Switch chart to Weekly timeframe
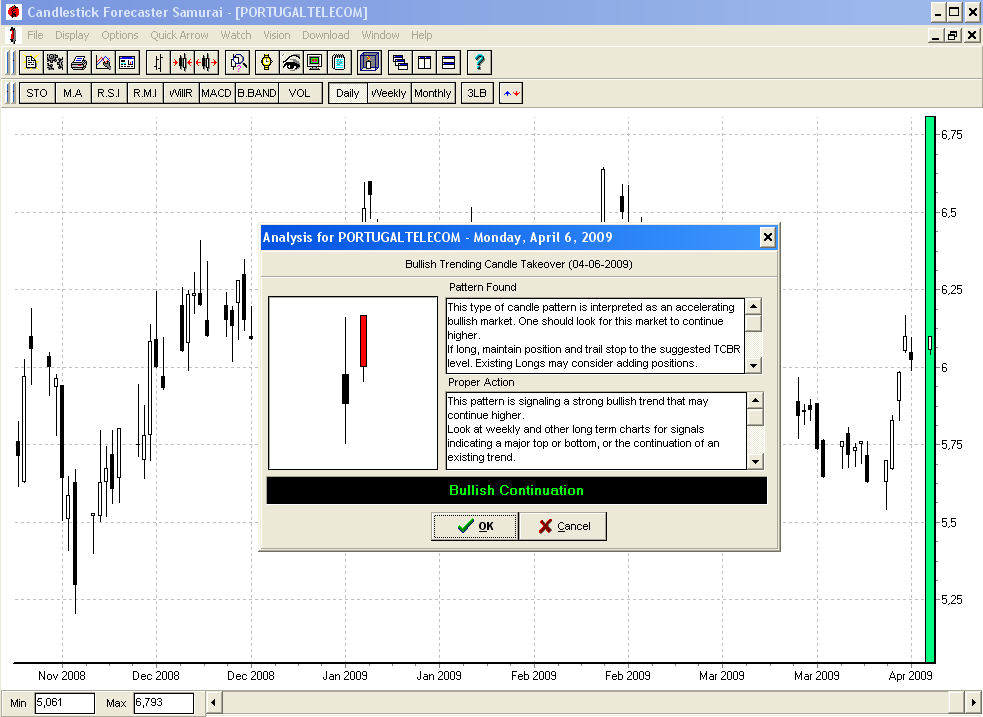 pos(389,93)
